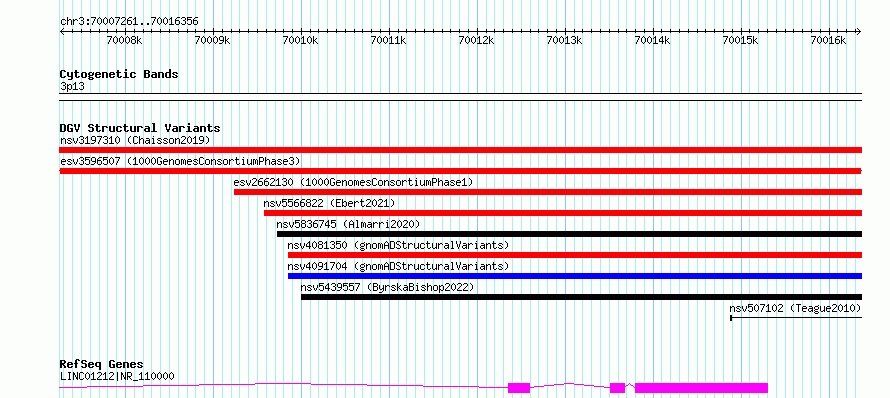Open esv3596507 (1000GenomesConsortiumPhase3) label

point(180,161)
